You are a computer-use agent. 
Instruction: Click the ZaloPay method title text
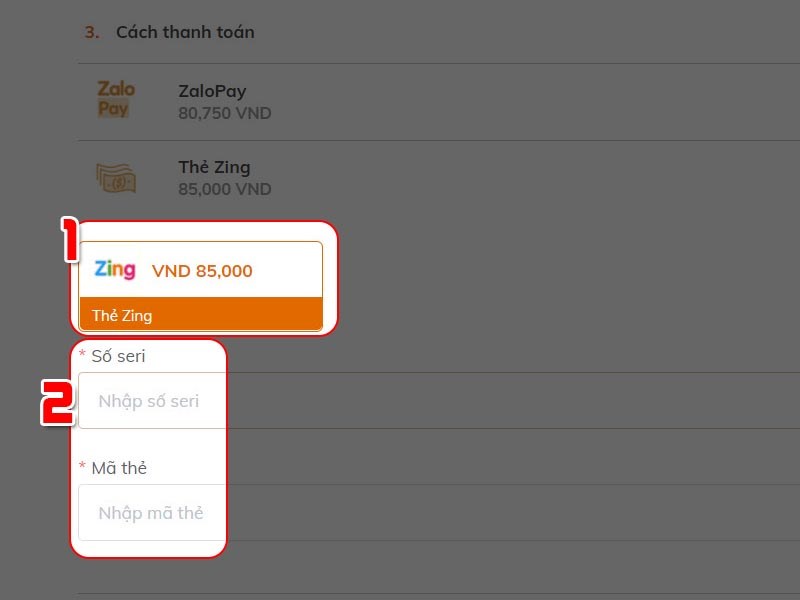tap(212, 91)
